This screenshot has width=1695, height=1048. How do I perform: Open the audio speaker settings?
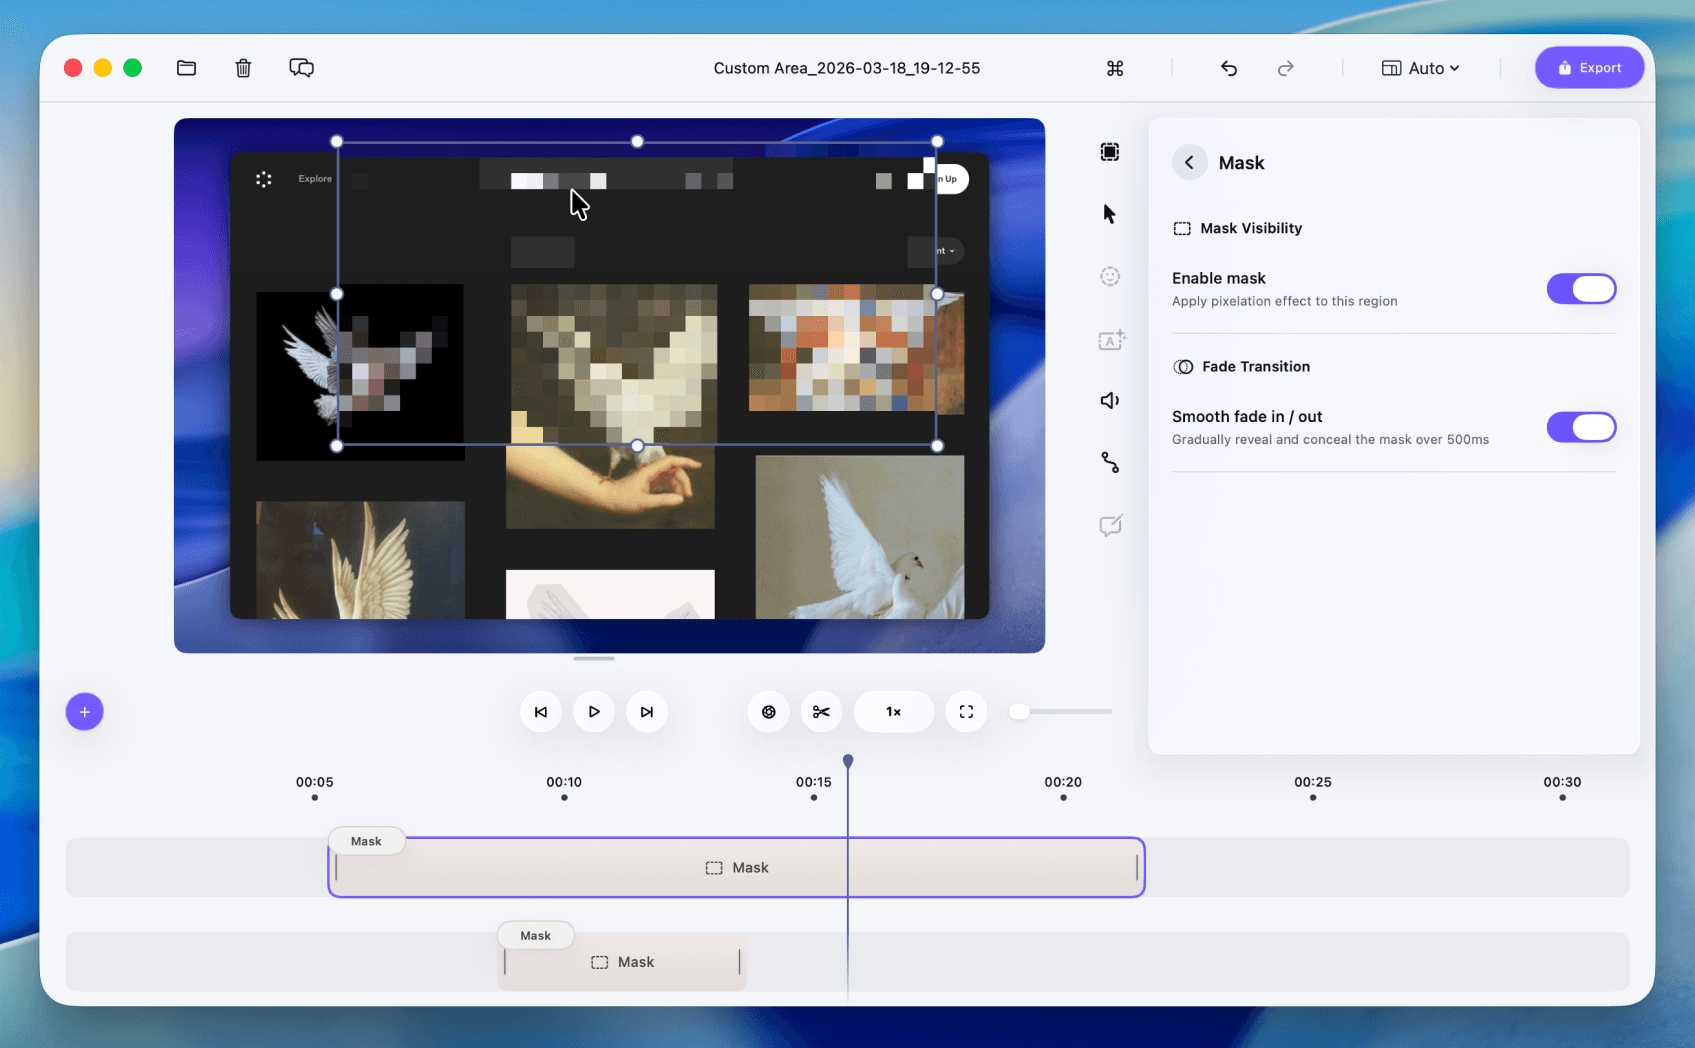[x=1109, y=401]
